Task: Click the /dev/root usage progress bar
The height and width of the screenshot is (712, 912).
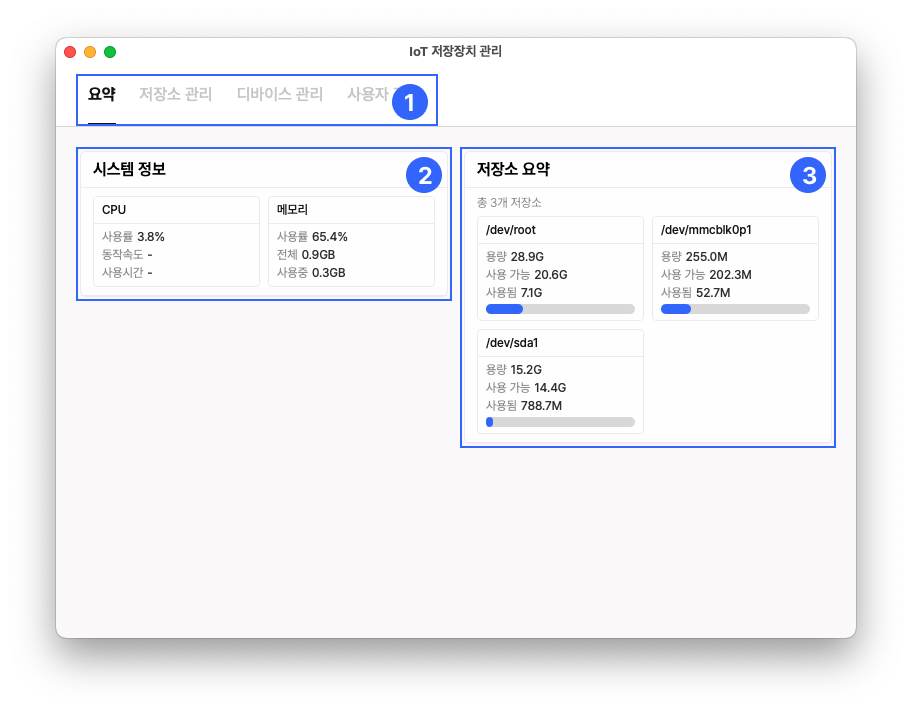Action: (x=560, y=309)
